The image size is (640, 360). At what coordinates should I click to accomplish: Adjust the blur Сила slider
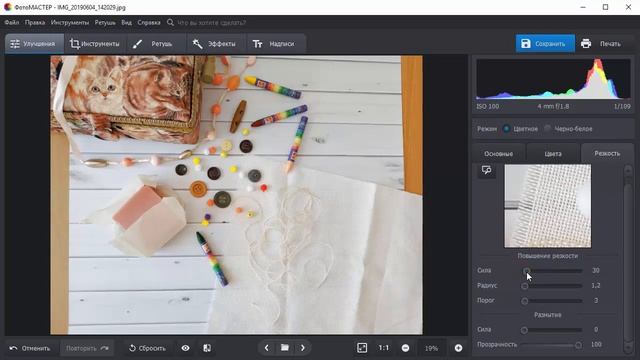click(553, 329)
